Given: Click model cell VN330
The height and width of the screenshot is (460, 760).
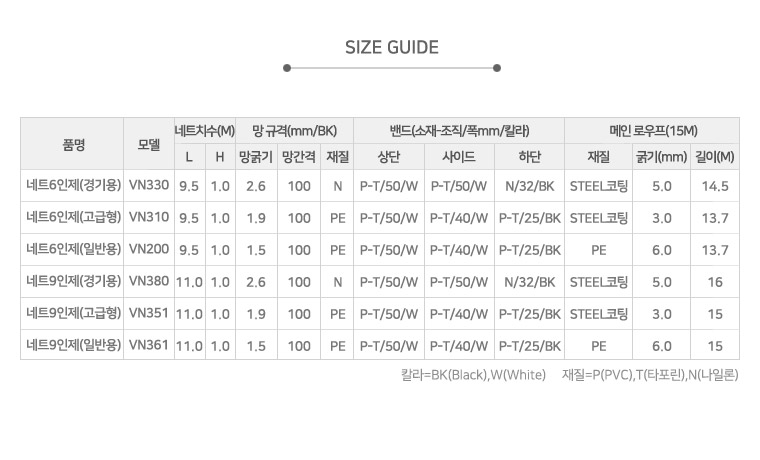Looking at the screenshot, I should coord(149,185).
